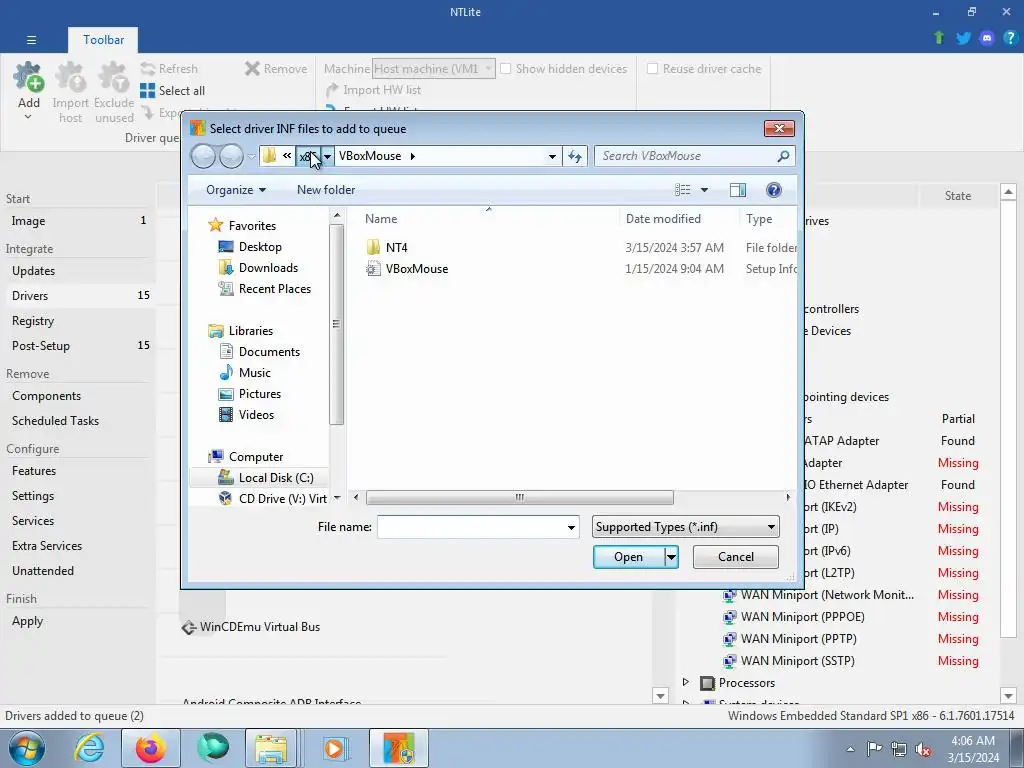Click the Windows Start button
The height and width of the screenshot is (768, 1024).
pos(26,748)
